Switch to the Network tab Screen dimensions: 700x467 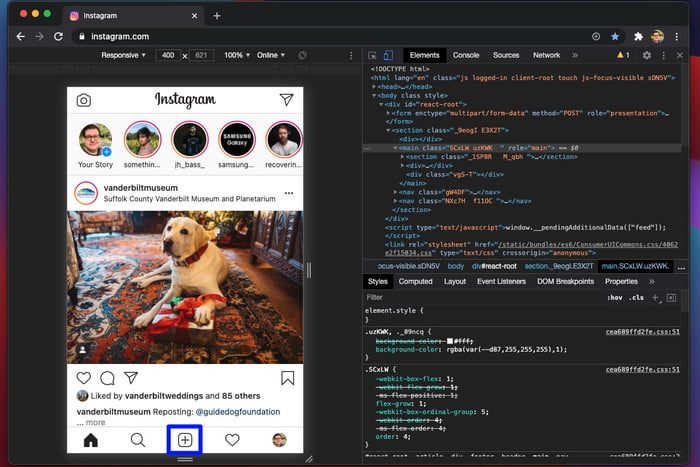pyautogui.click(x=546, y=55)
